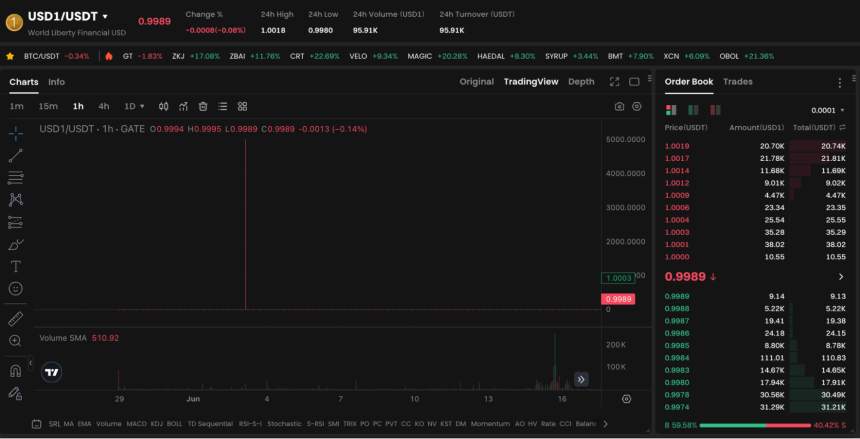Expand chart to fullscreen
The width and height of the screenshot is (860, 439).
pyautogui.click(x=614, y=82)
